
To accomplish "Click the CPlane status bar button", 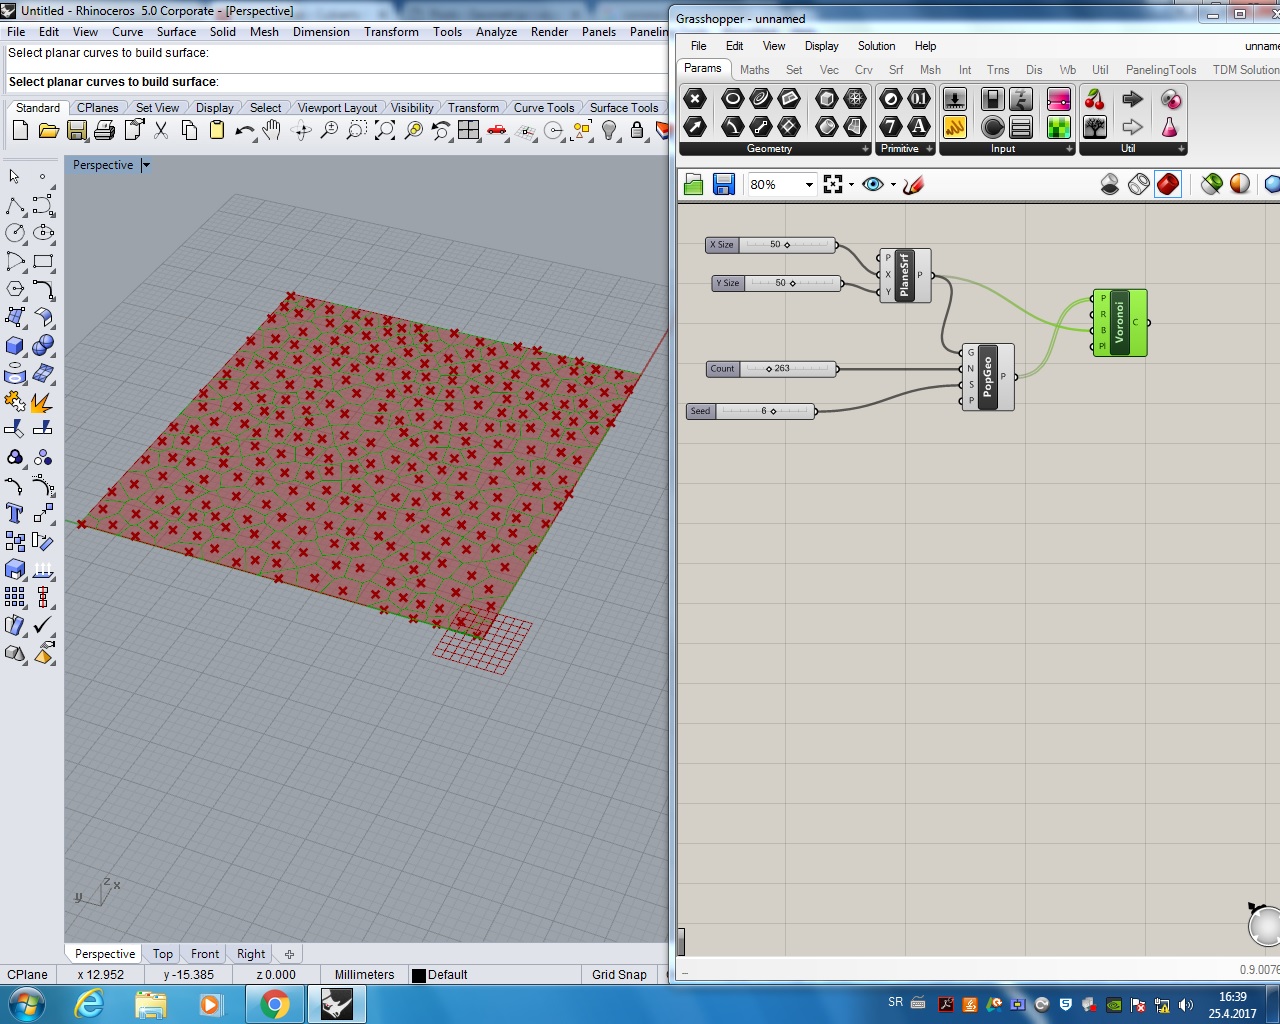I will [27, 975].
